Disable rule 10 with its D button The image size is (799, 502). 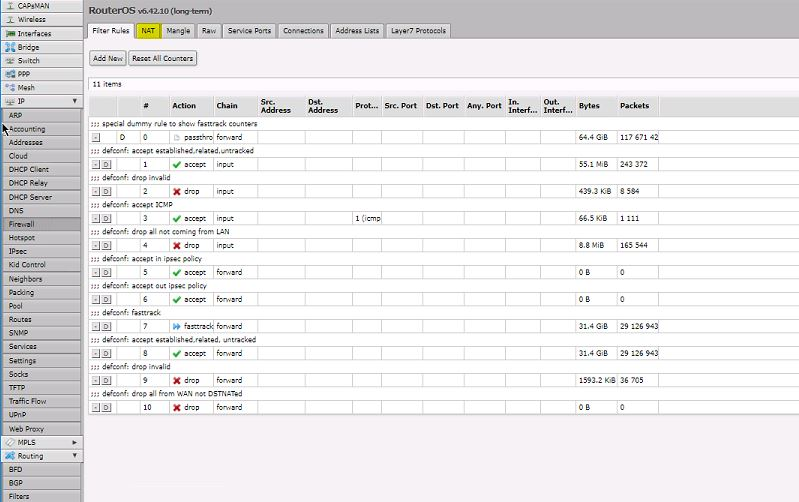(106, 408)
